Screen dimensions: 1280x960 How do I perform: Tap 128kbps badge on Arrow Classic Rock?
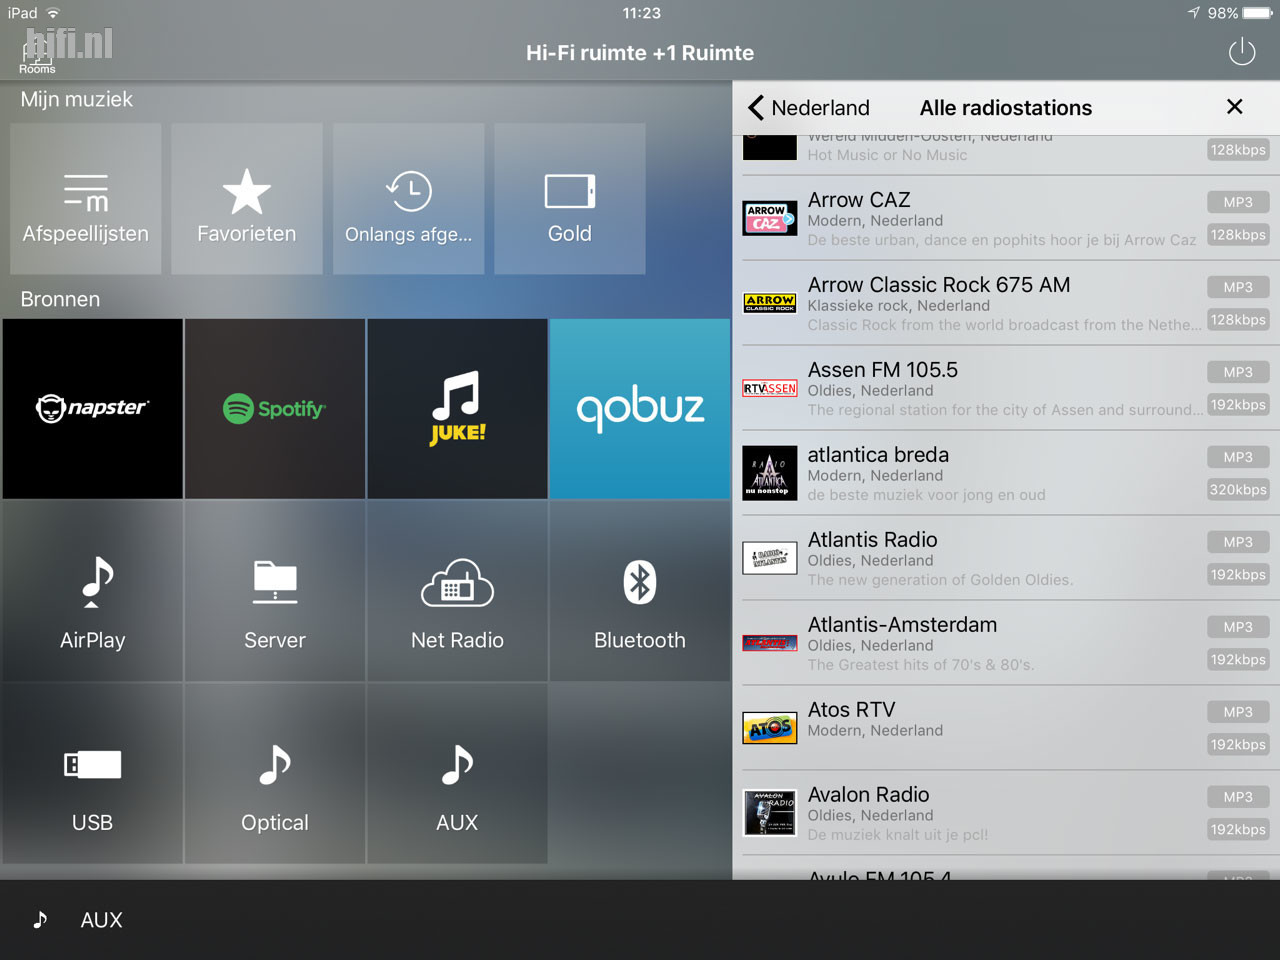tap(1238, 320)
